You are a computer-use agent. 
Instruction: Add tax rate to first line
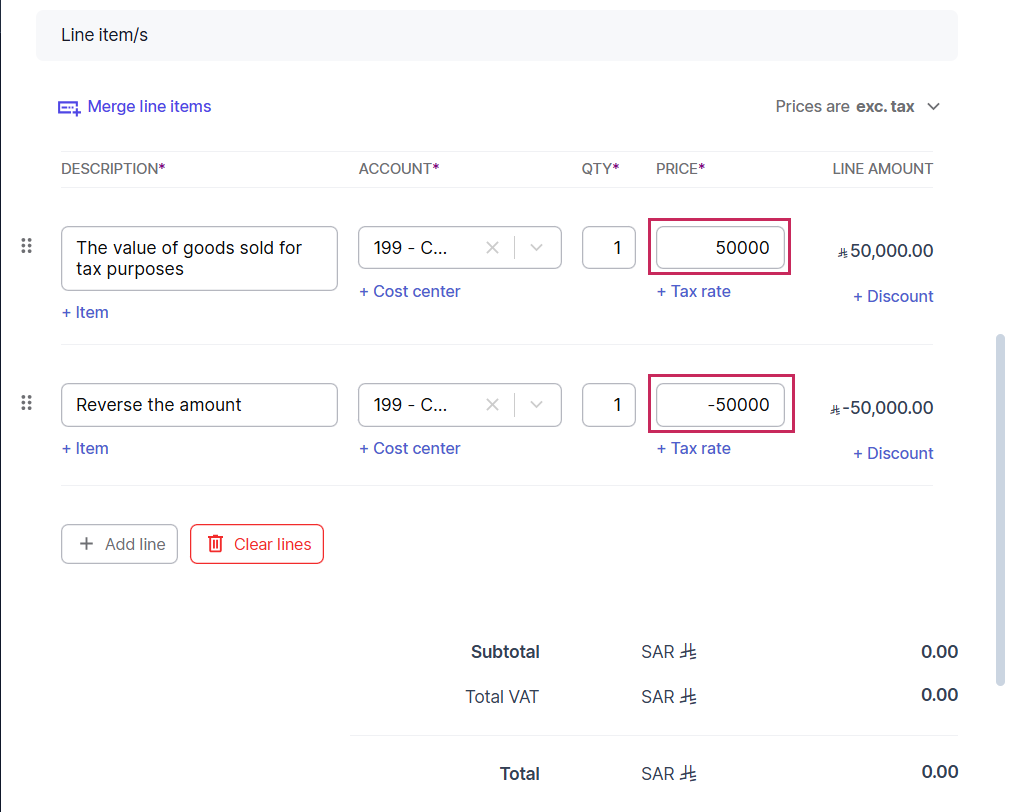(x=693, y=292)
